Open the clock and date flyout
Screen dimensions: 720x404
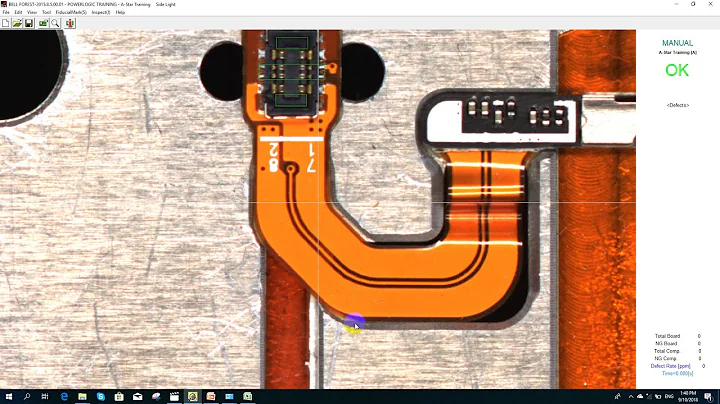coord(687,396)
